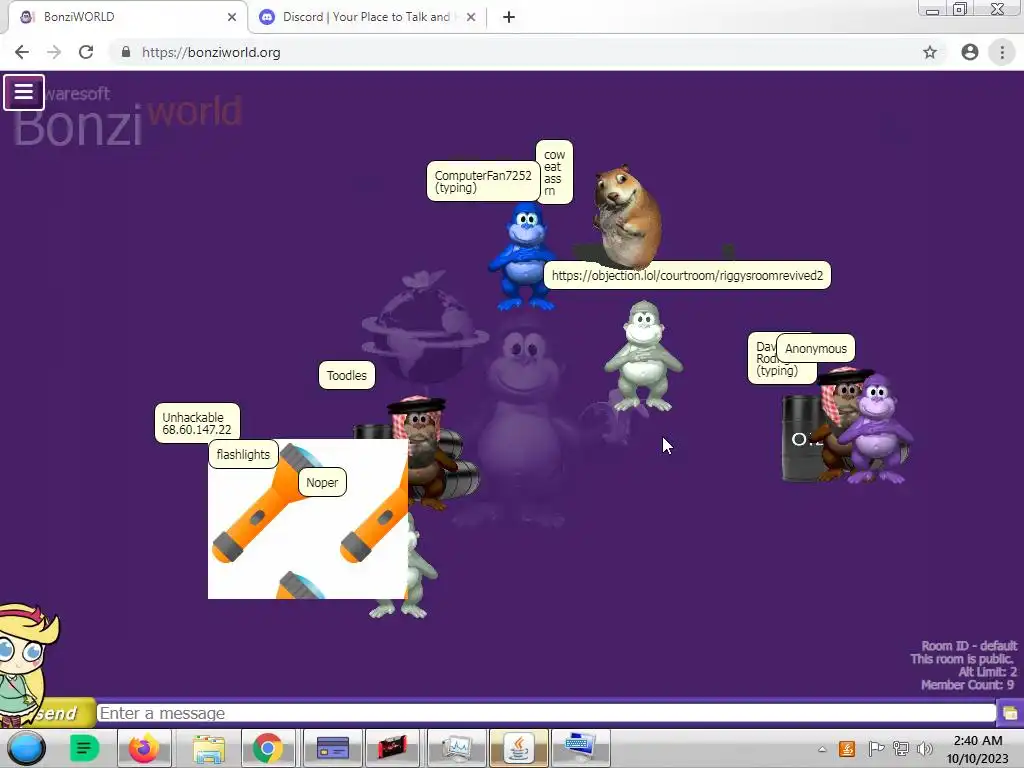This screenshot has height=768, width=1024.
Task: Click the cow eat speech bubble
Action: [x=554, y=172]
